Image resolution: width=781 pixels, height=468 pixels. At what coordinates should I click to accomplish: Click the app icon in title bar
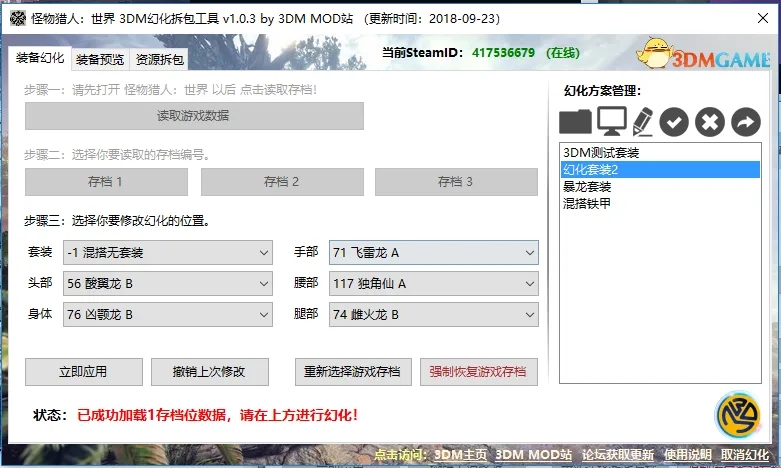(17, 18)
